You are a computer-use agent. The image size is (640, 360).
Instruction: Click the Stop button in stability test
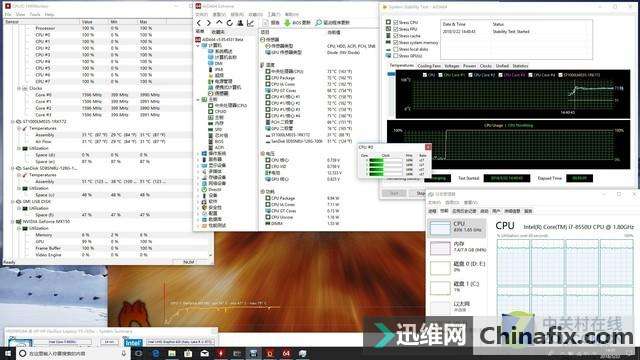point(420,193)
